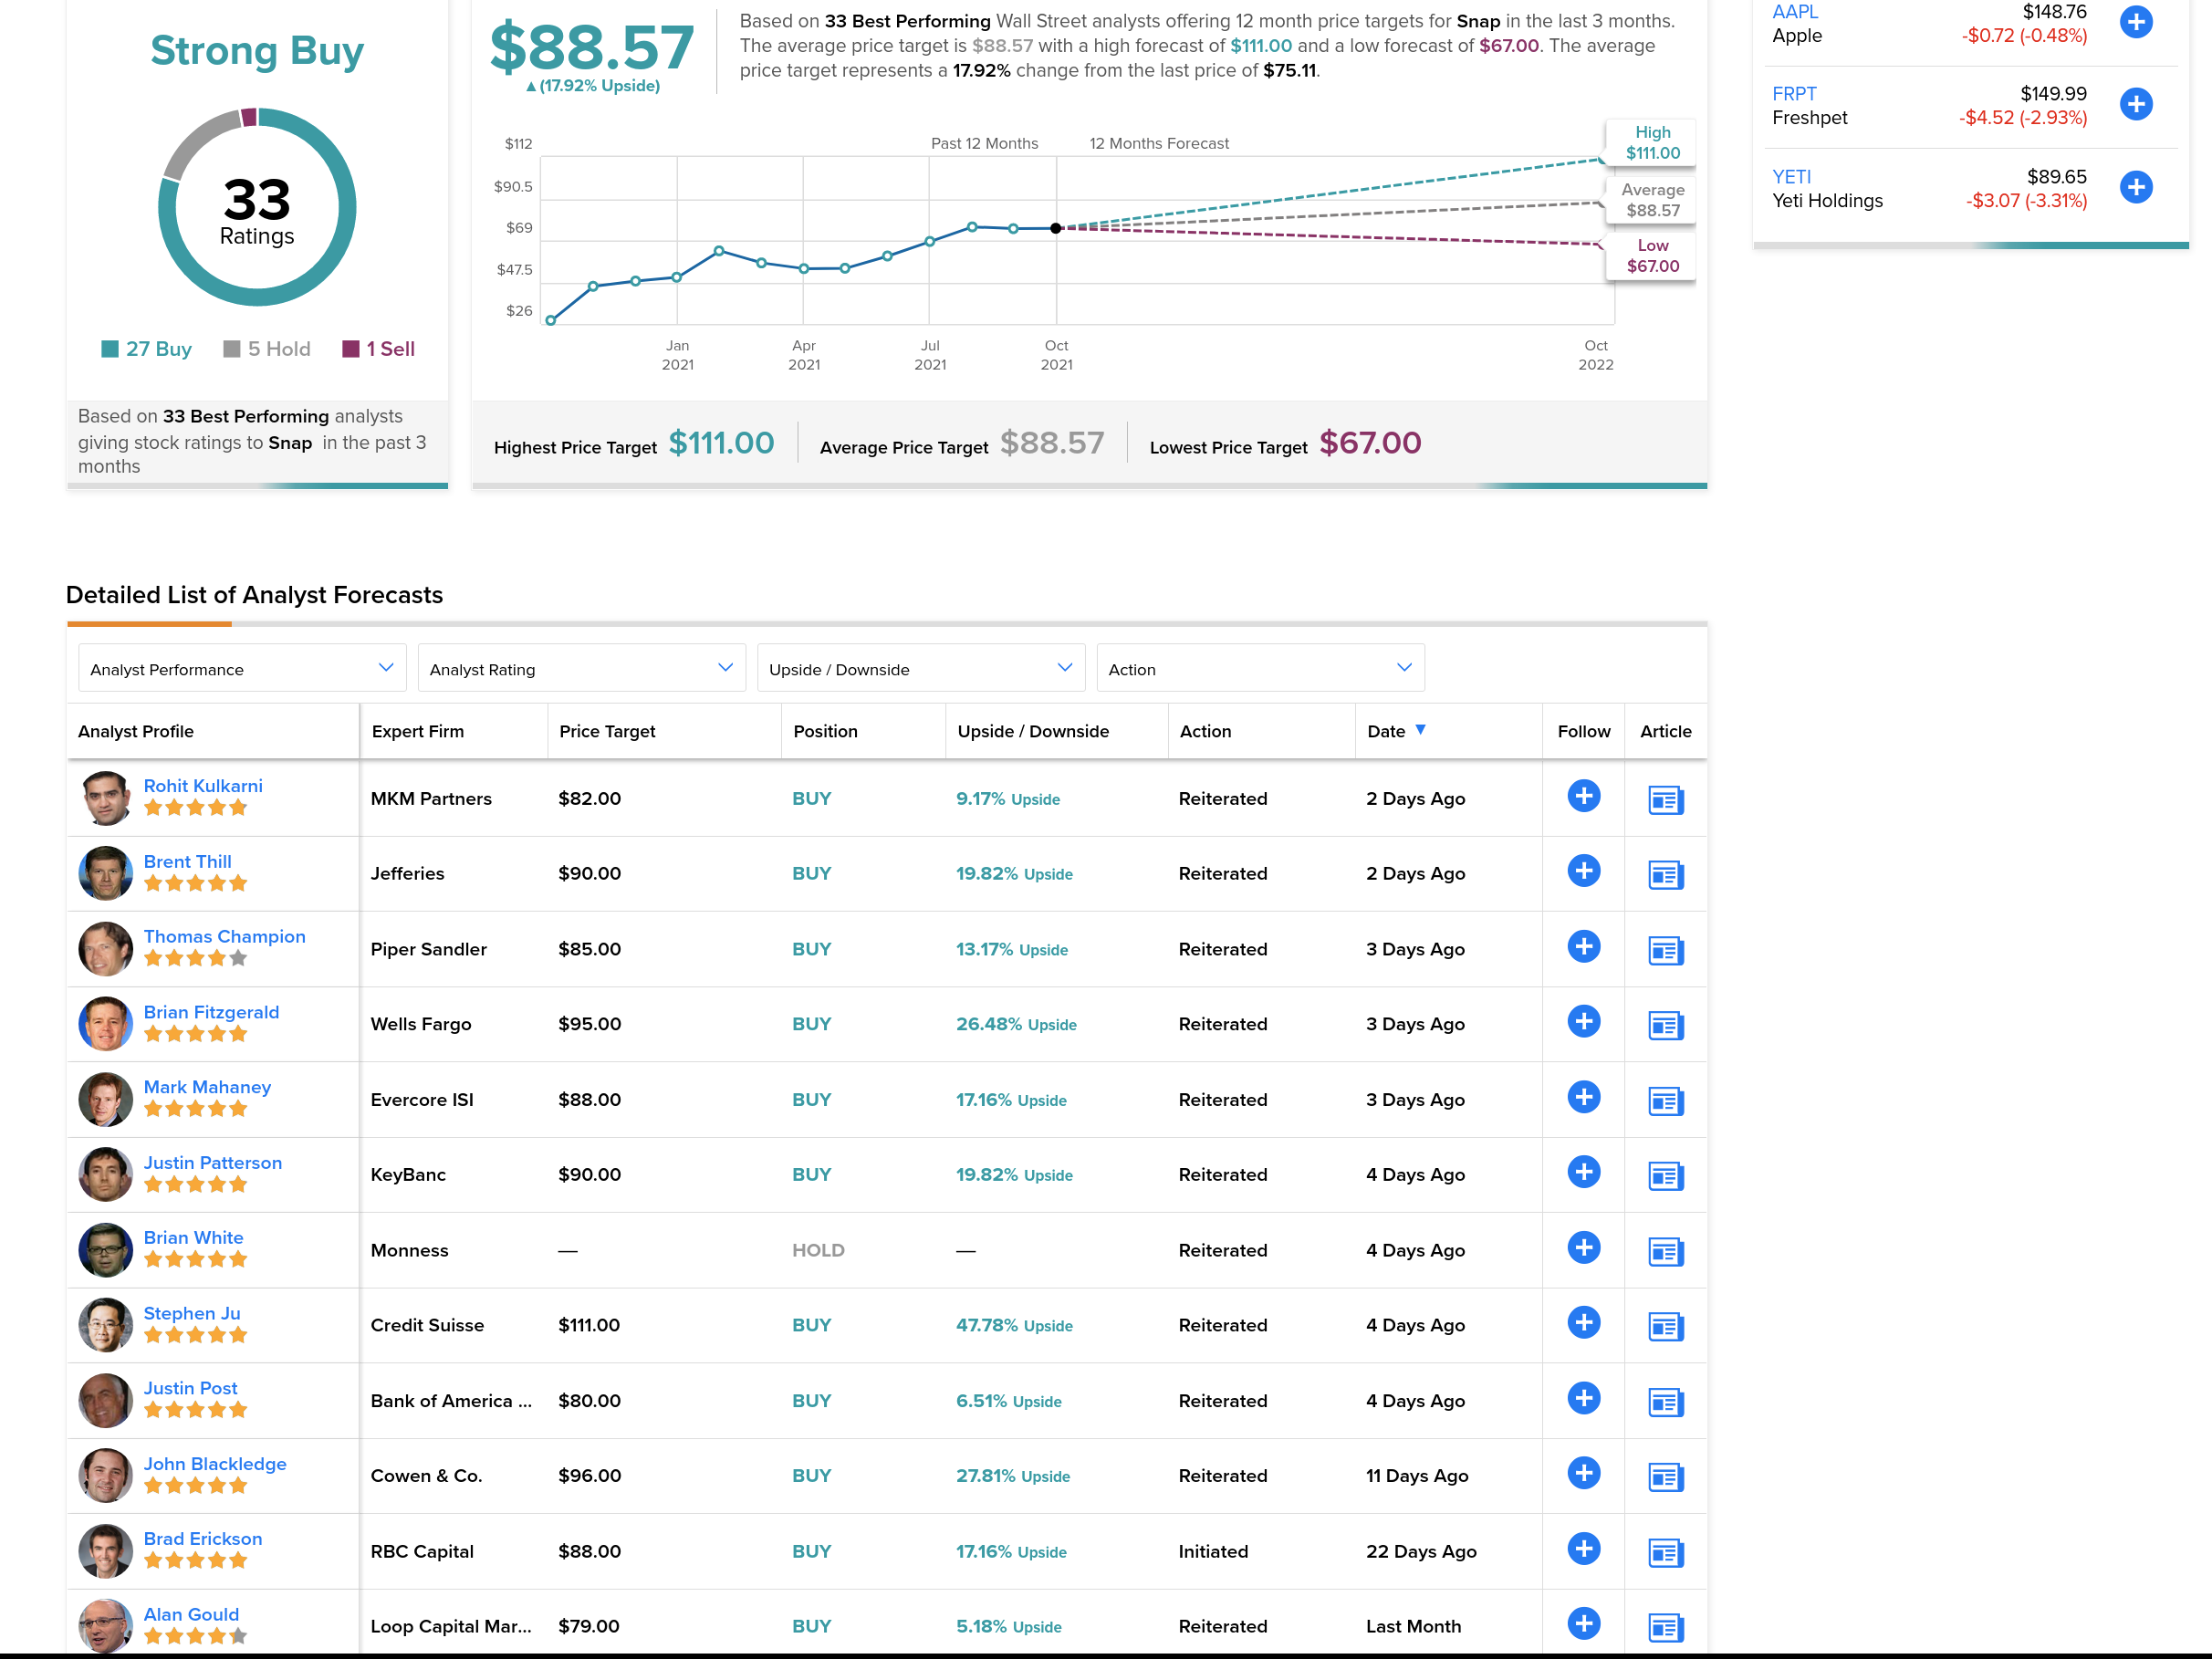Add Apple AAPL to watchlist
This screenshot has height=1659, width=2212.
[2135, 22]
